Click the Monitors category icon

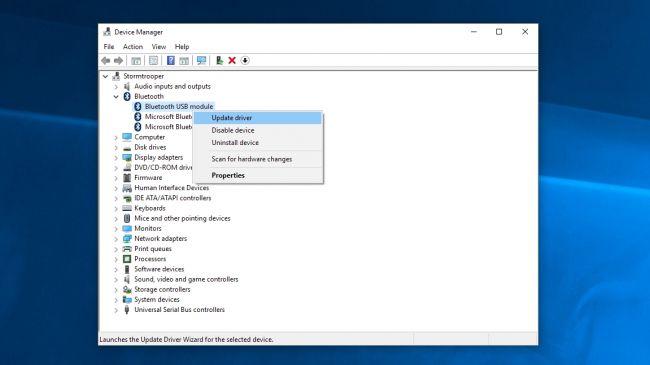(127, 229)
